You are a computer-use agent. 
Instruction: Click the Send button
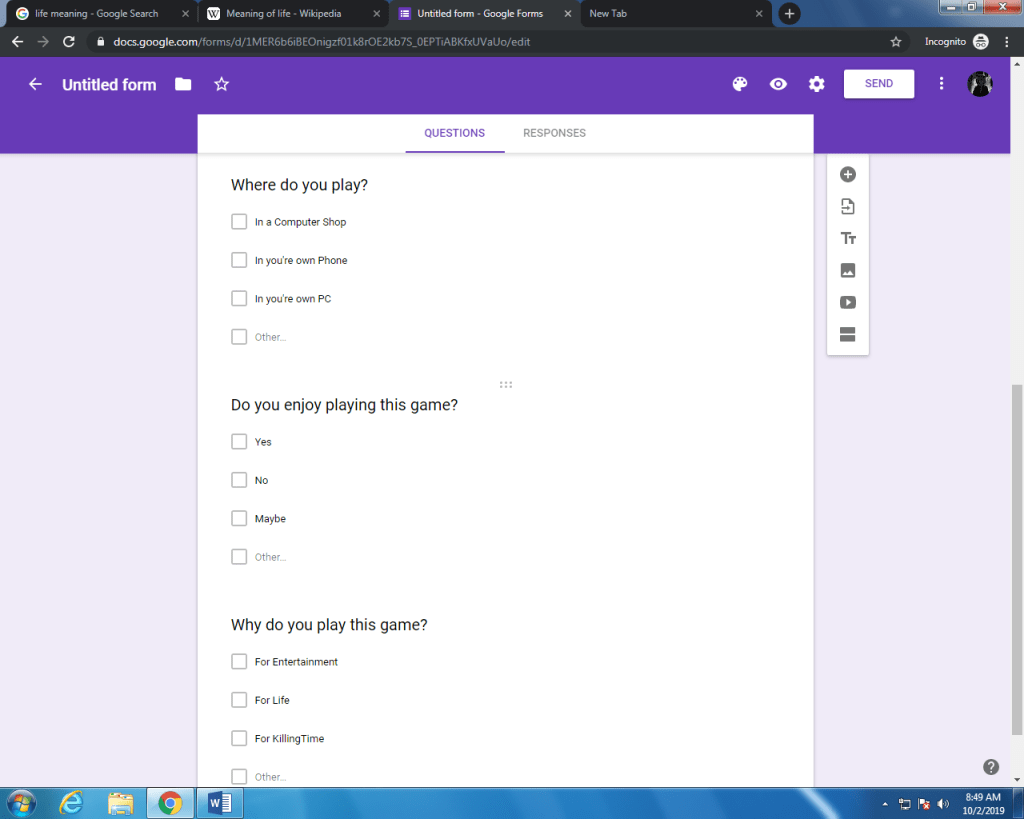[878, 84]
